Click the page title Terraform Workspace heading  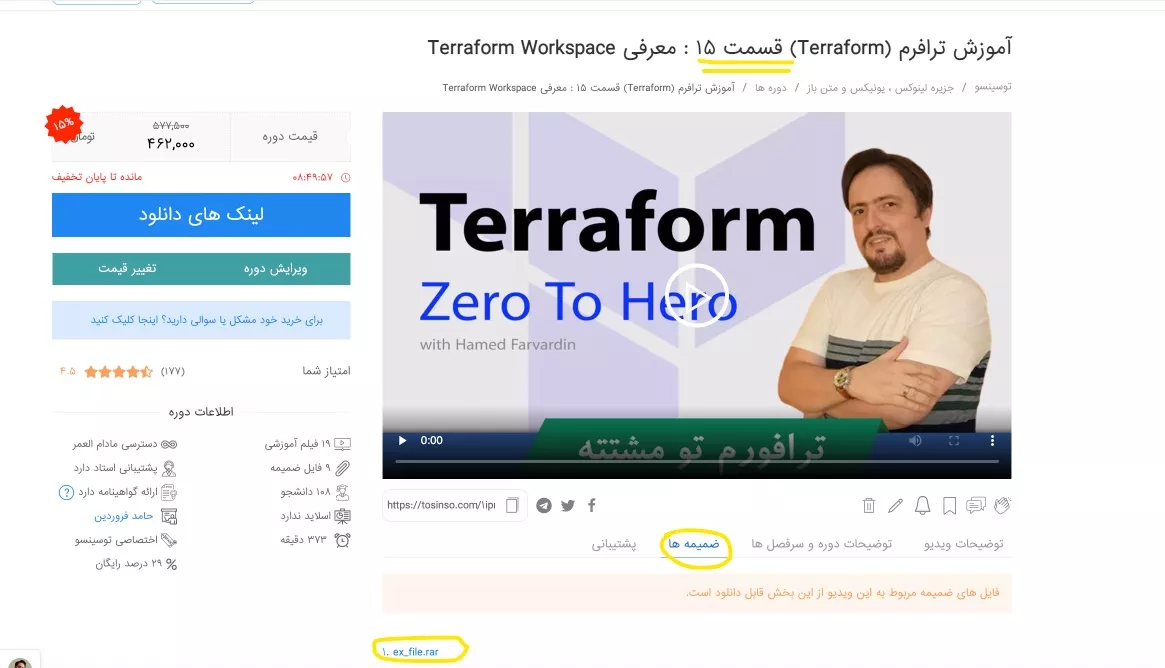[x=719, y=48]
